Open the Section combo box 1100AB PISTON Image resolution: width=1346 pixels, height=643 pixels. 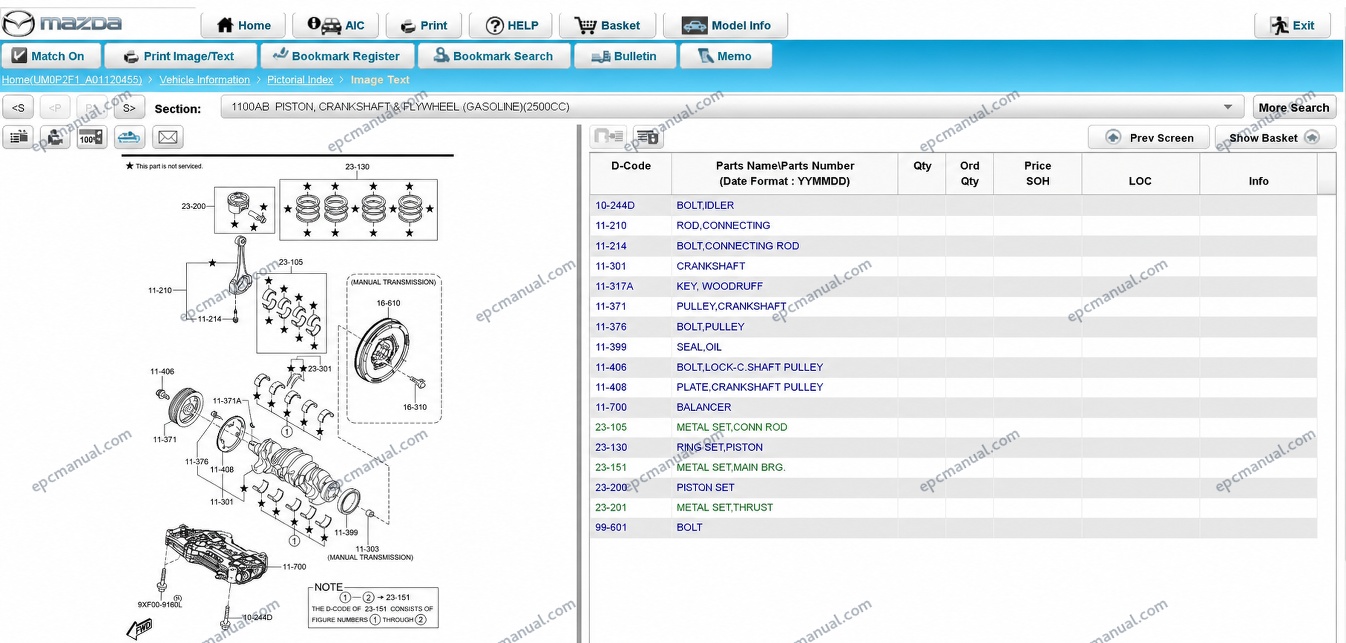tap(734, 107)
